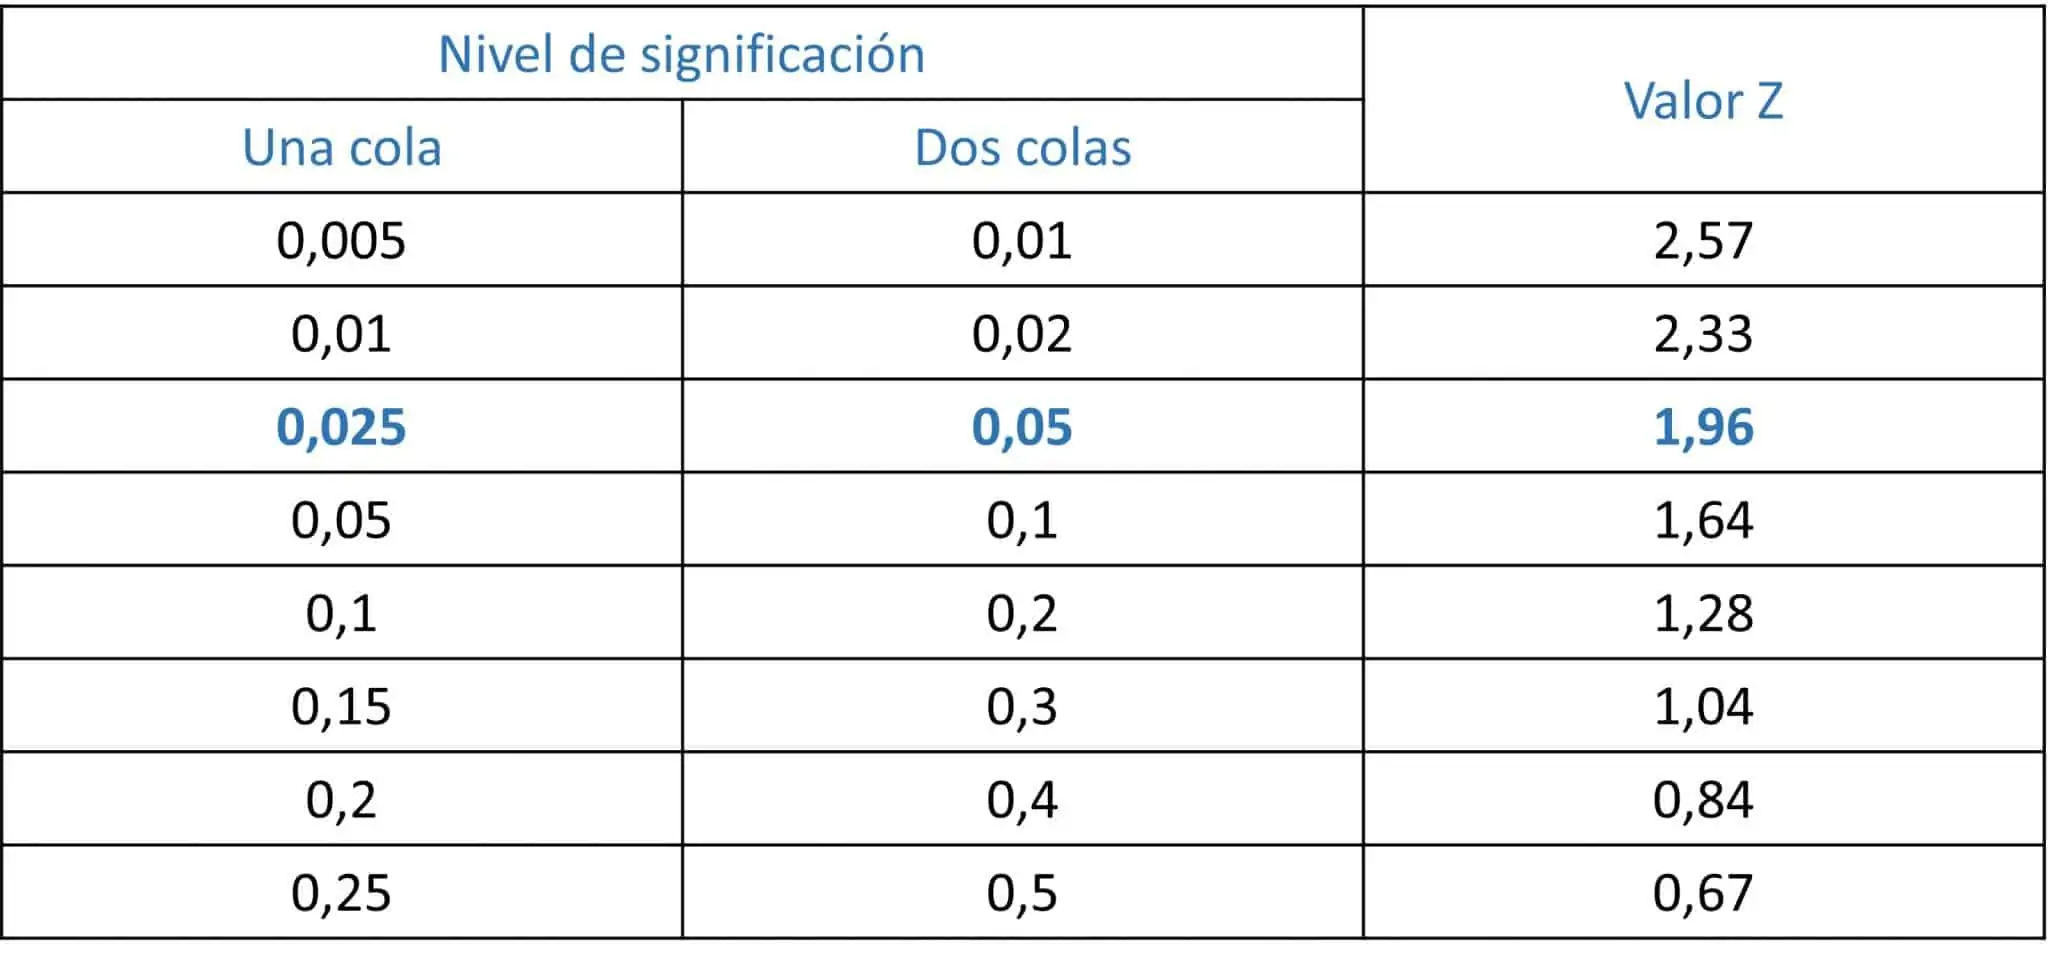Screen dimensions: 2048x961
Task: Click the "Valor Z" column header
Action: pos(1703,101)
